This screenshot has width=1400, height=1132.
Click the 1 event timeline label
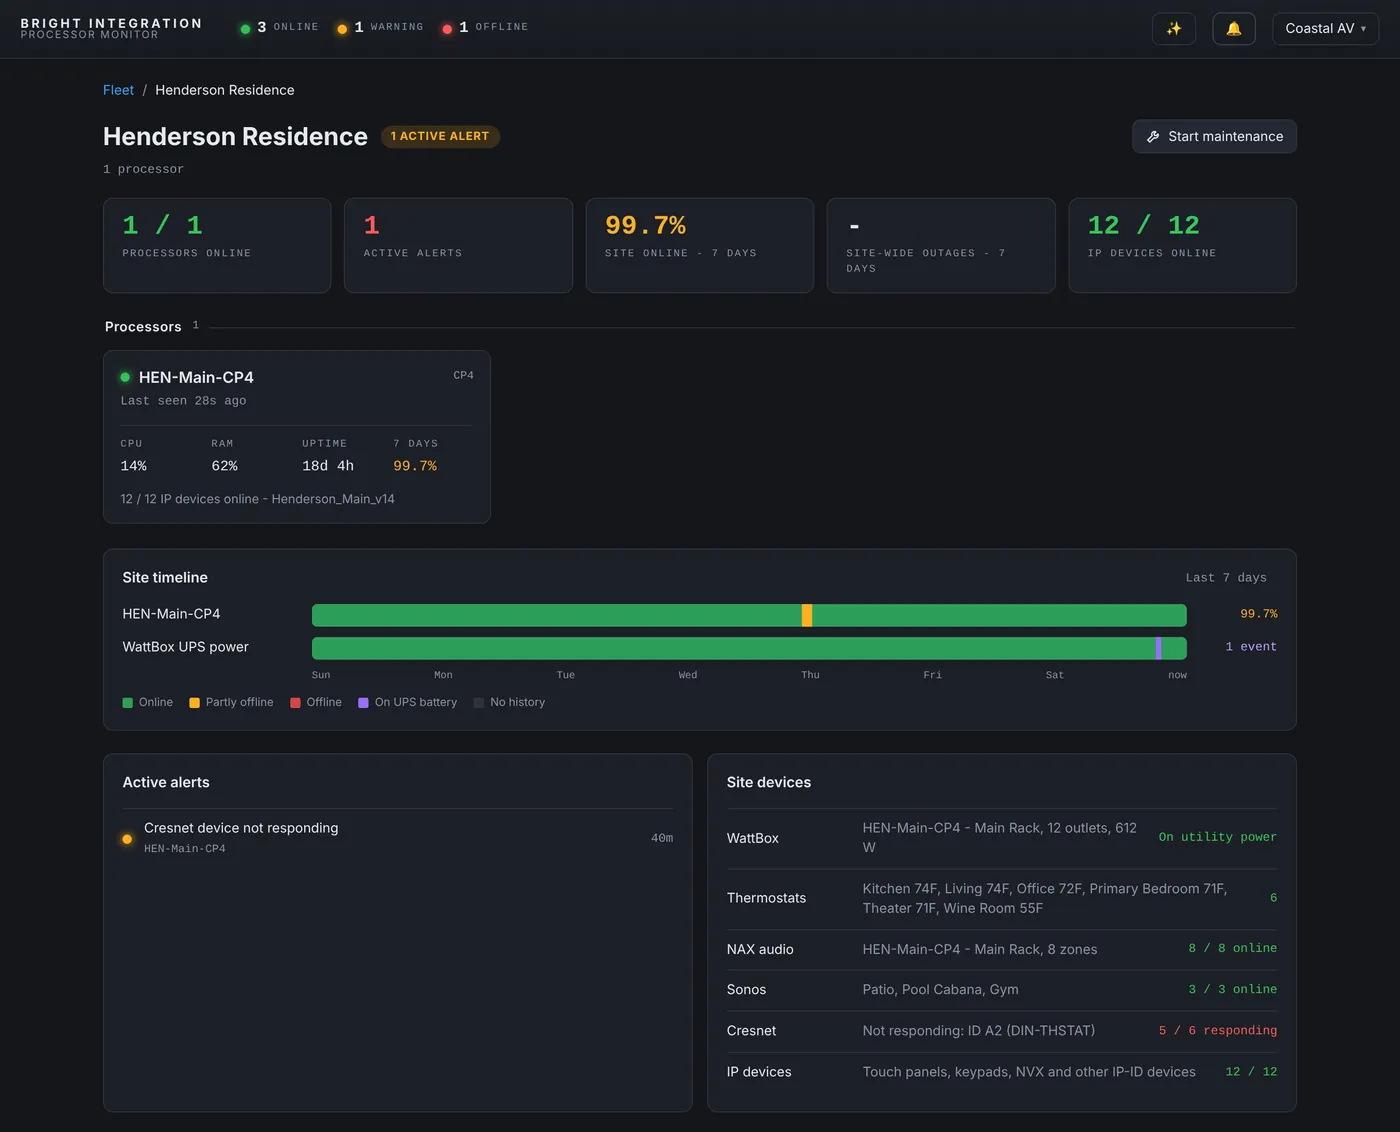tap(1251, 647)
